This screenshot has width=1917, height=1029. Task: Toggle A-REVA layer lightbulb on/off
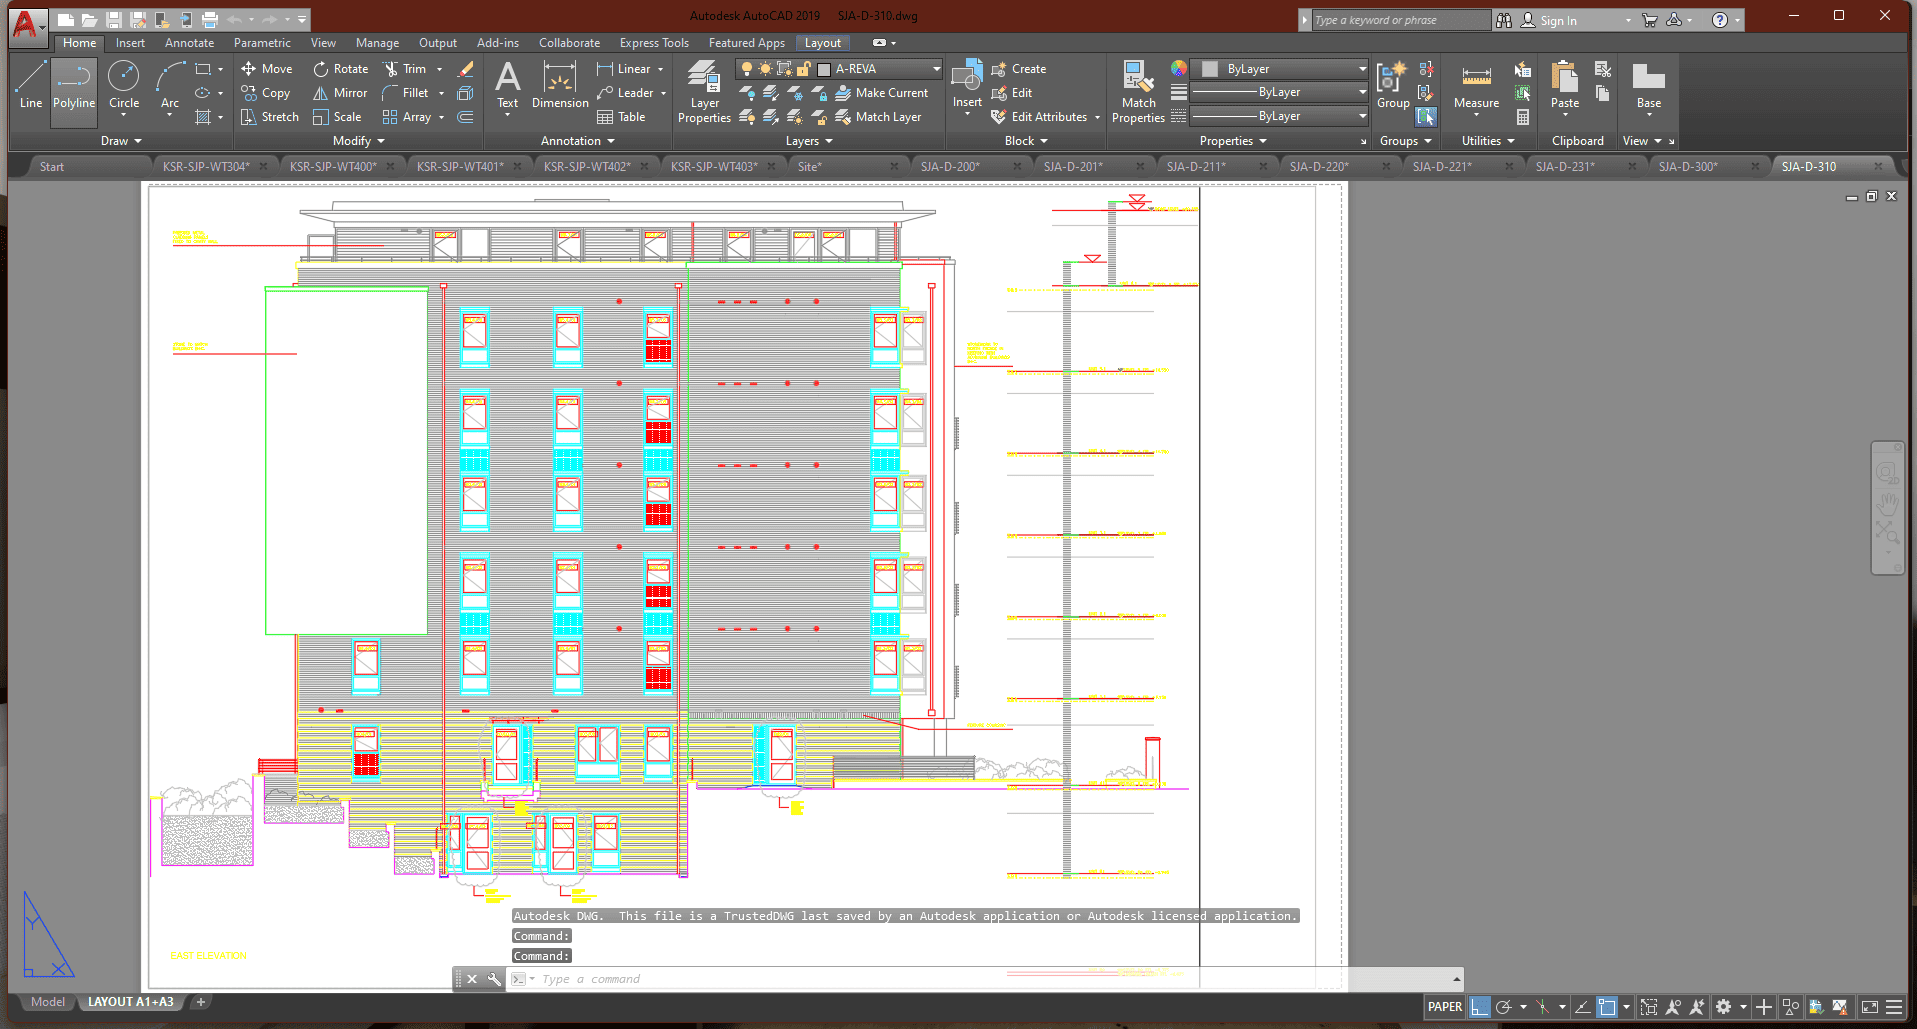click(746, 69)
